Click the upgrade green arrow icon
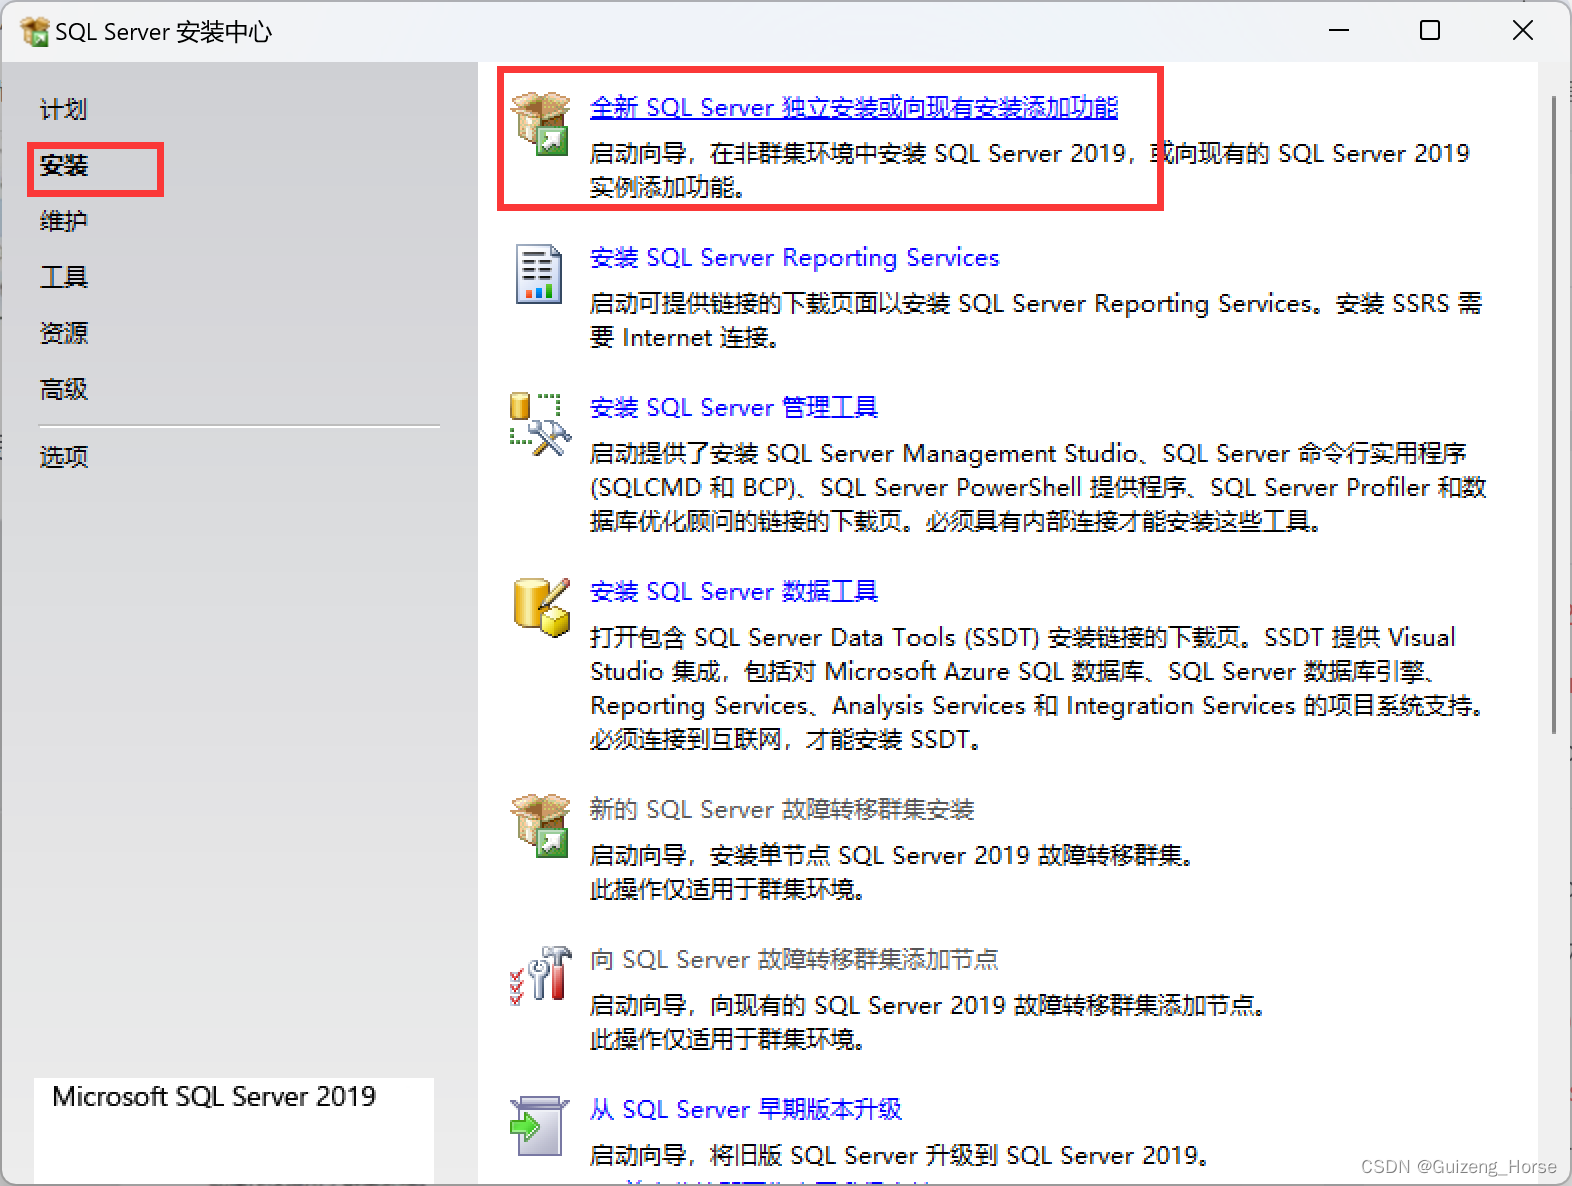The image size is (1572, 1186). coord(539,1126)
